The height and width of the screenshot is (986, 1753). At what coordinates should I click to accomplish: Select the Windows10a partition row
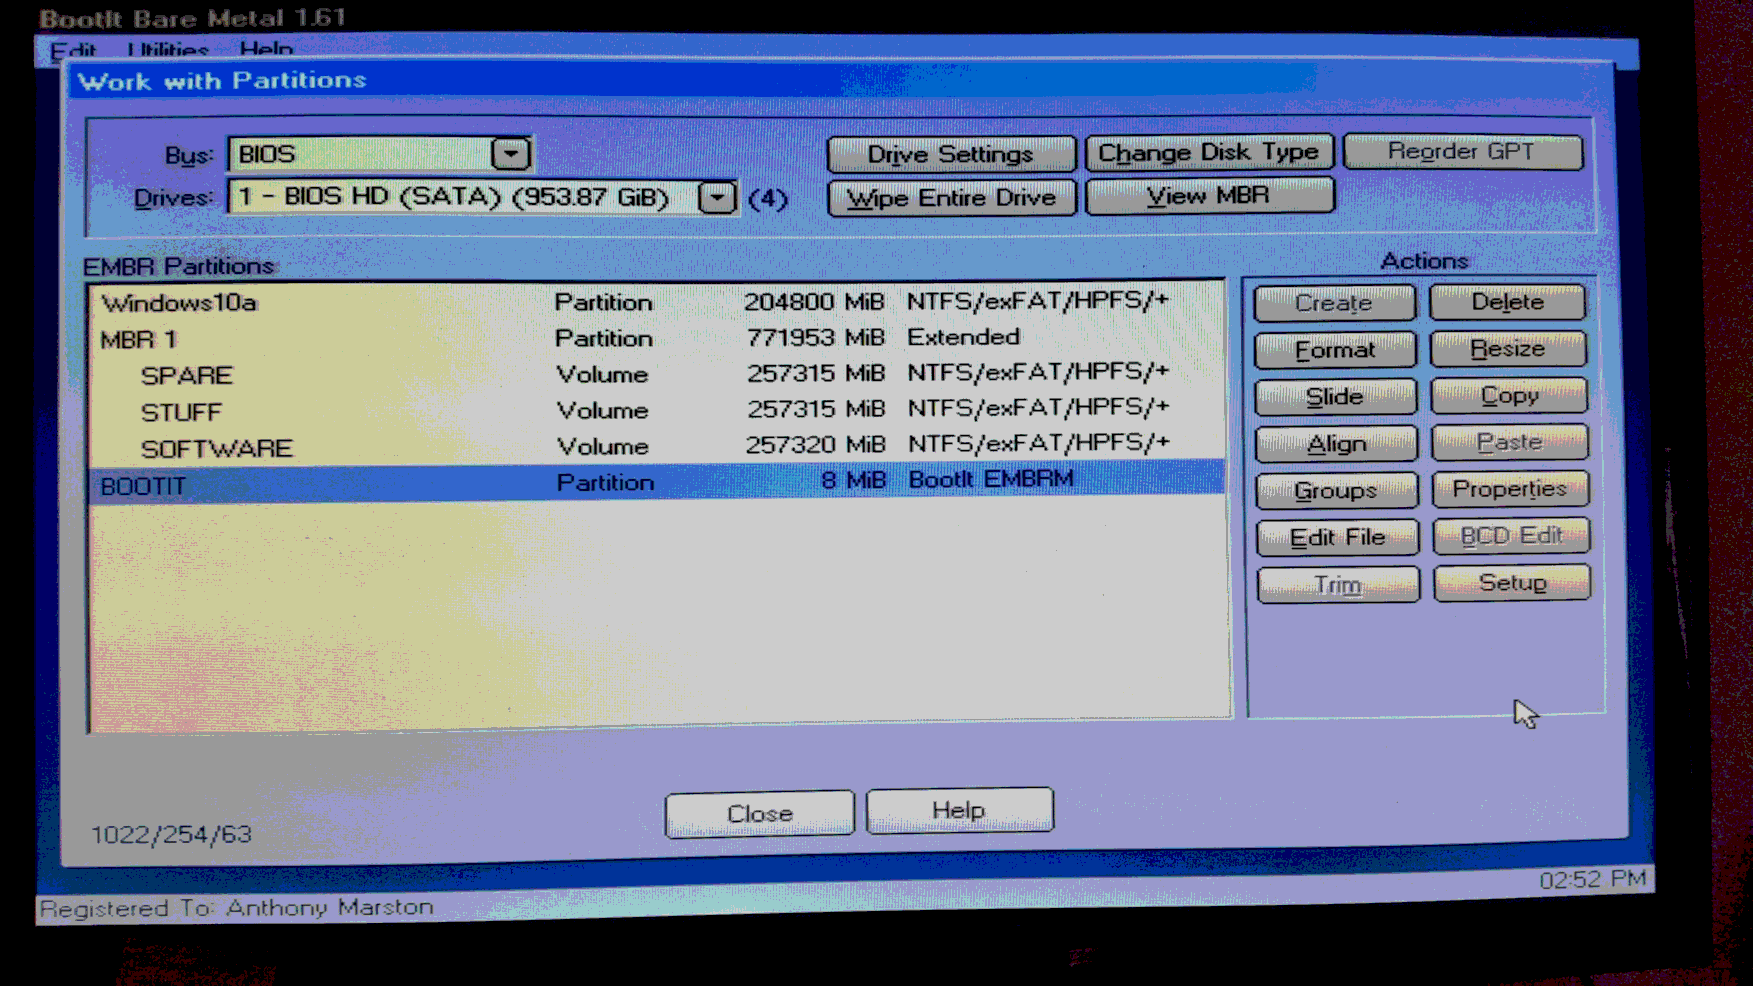[x=657, y=302]
